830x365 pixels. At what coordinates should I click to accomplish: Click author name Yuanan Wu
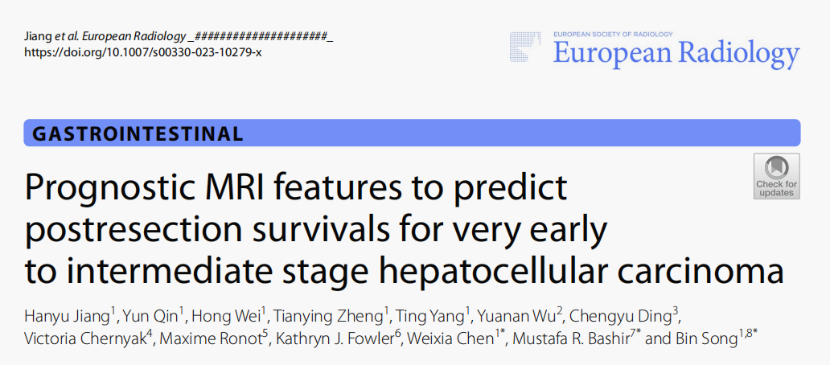point(517,316)
